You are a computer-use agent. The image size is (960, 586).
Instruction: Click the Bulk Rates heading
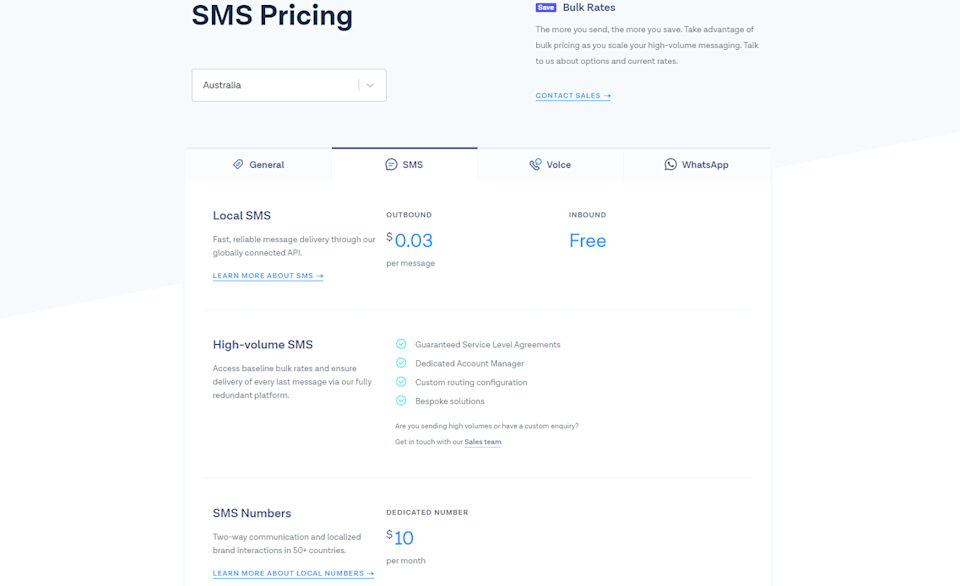click(x=589, y=8)
